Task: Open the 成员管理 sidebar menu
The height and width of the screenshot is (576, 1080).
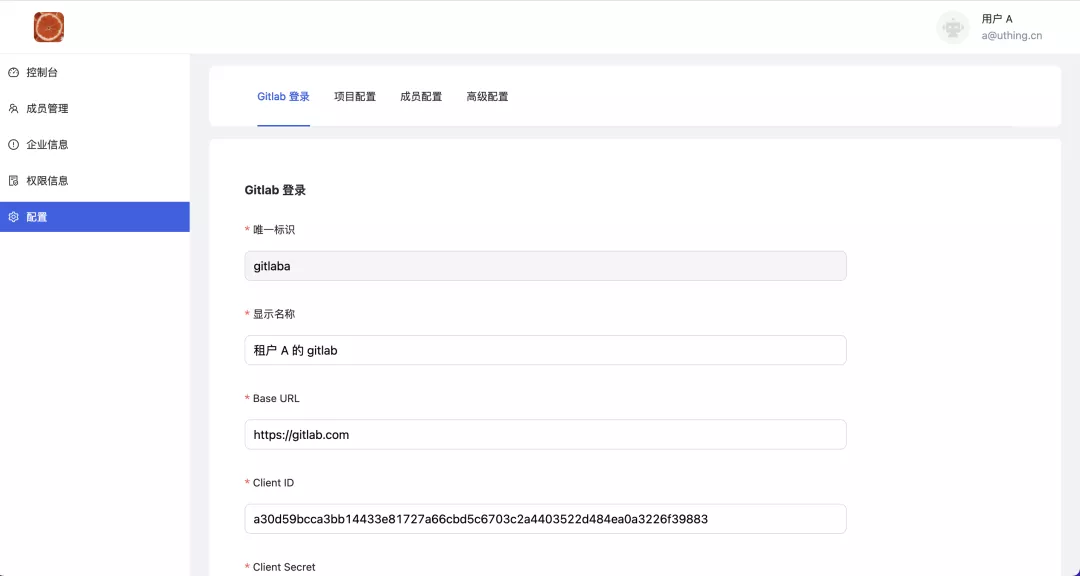Action: 95,108
